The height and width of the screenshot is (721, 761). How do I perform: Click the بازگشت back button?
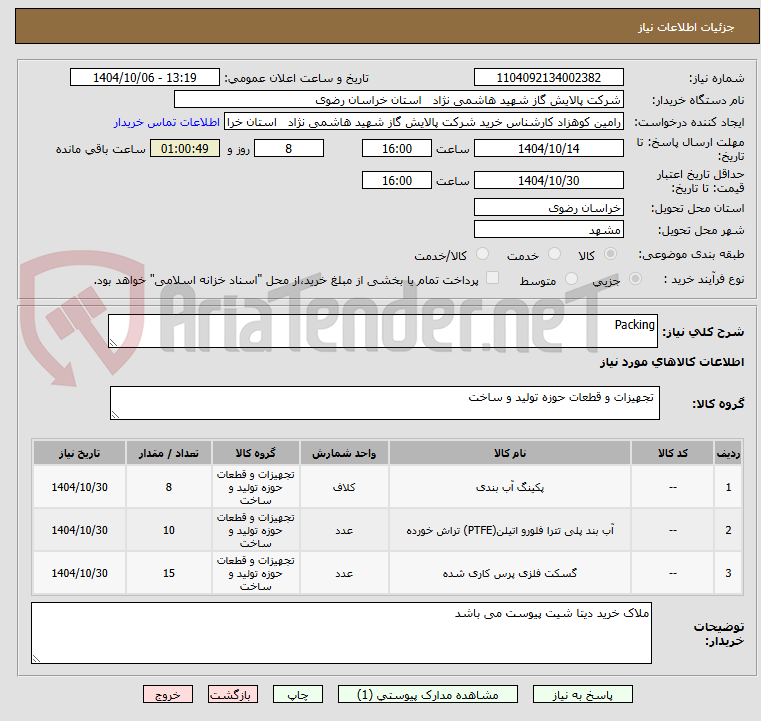click(x=232, y=694)
